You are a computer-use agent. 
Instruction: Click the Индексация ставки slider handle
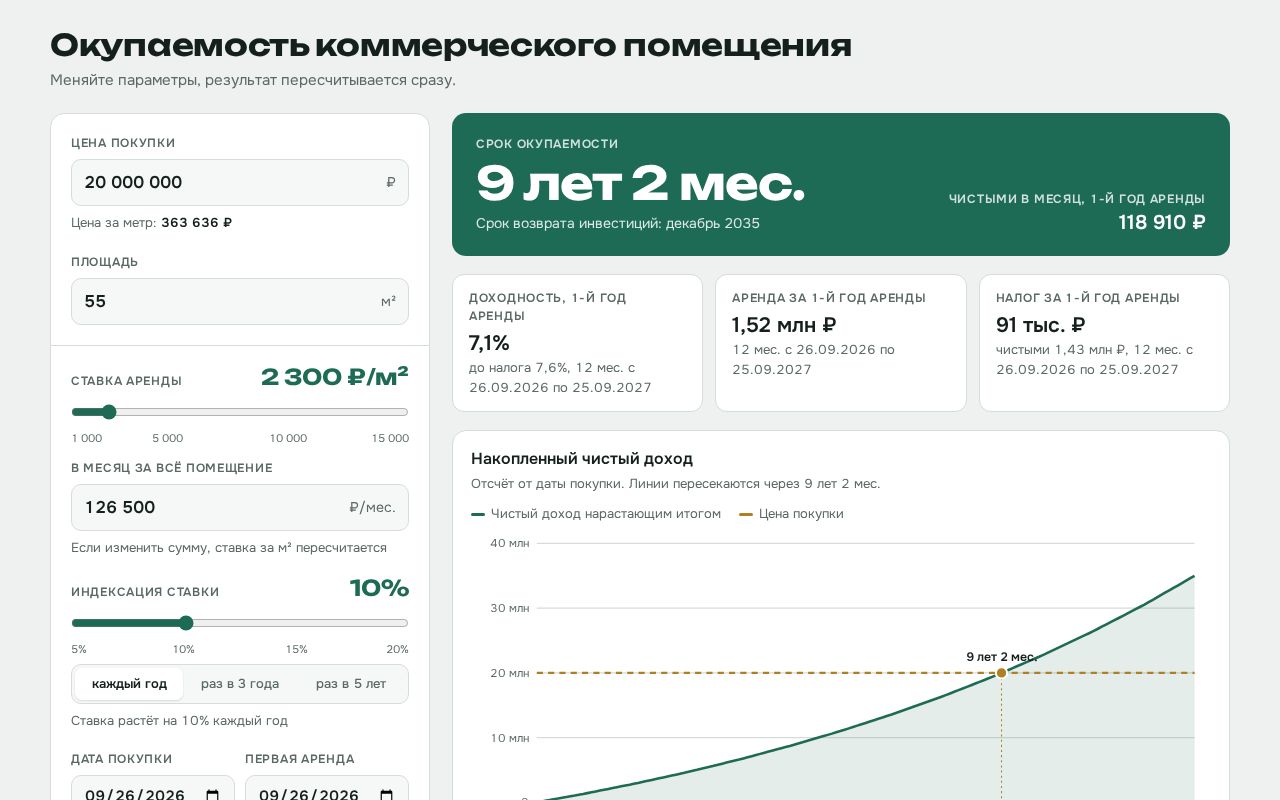coord(185,623)
